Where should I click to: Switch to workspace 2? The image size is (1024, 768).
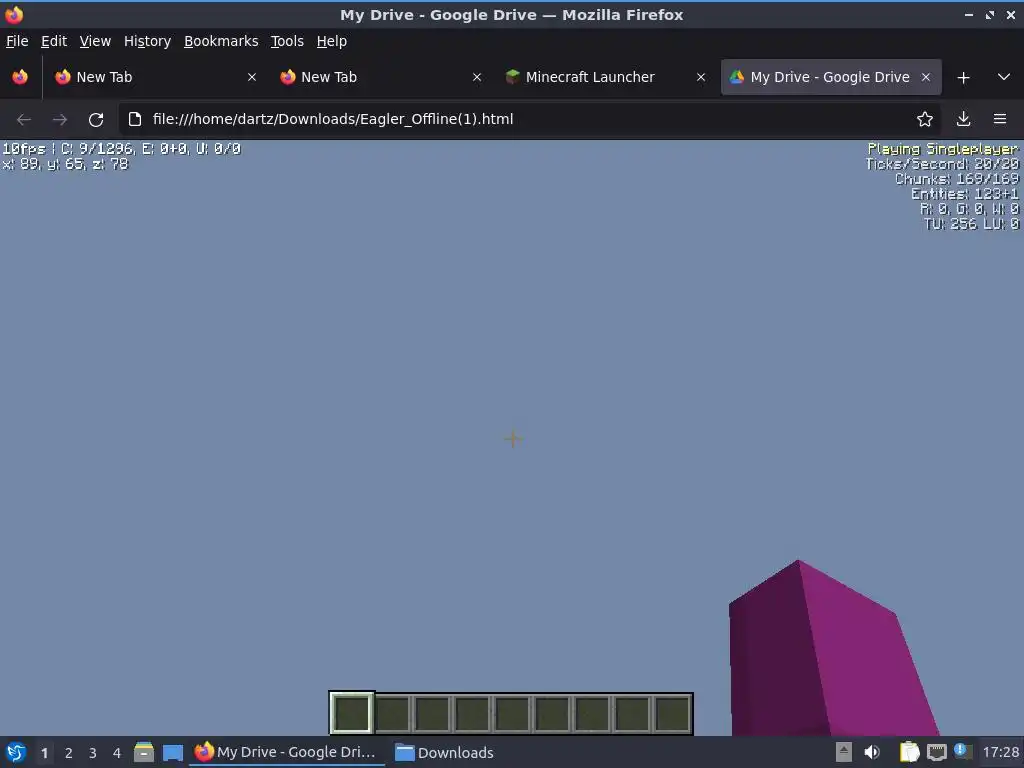[x=69, y=753]
